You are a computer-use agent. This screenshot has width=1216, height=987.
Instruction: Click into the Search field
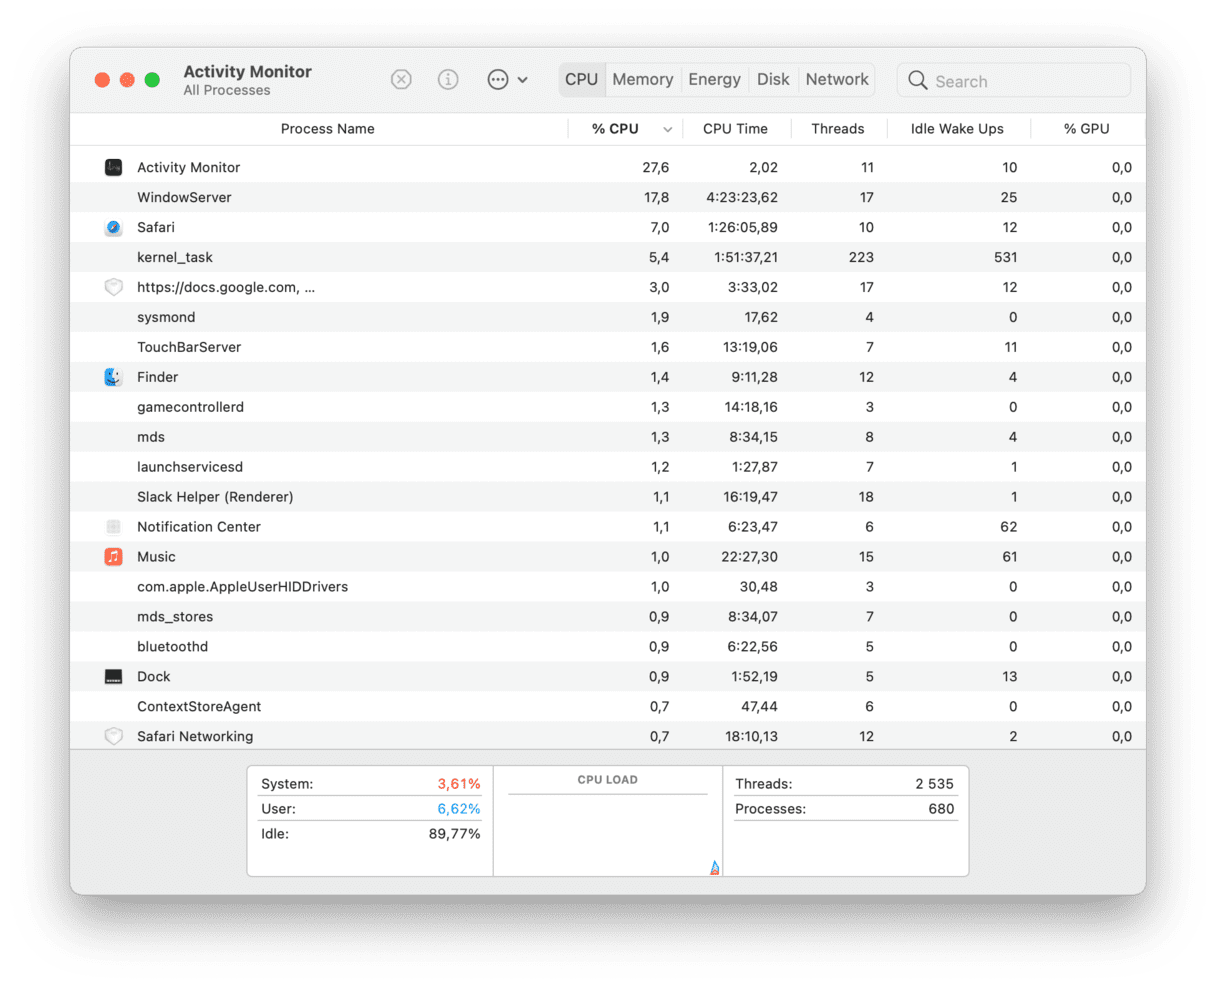pyautogui.click(x=1025, y=82)
